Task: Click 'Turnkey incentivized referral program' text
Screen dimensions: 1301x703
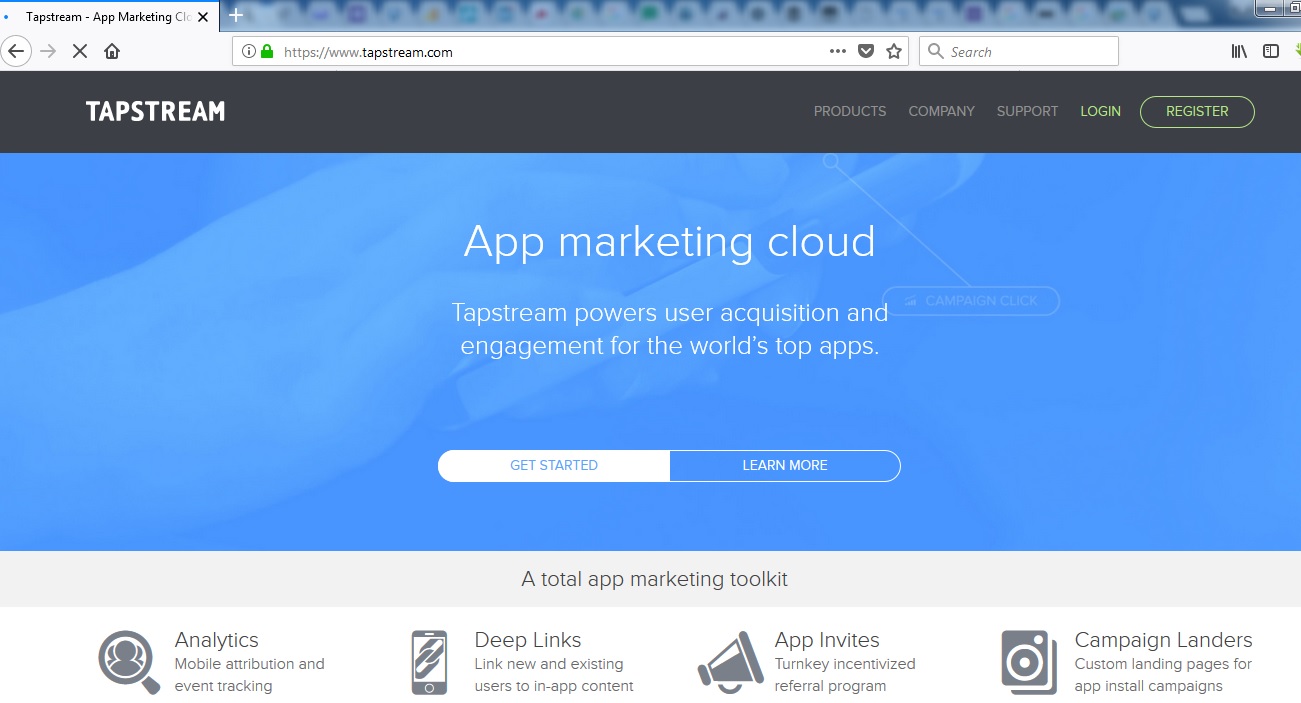Action: click(845, 675)
